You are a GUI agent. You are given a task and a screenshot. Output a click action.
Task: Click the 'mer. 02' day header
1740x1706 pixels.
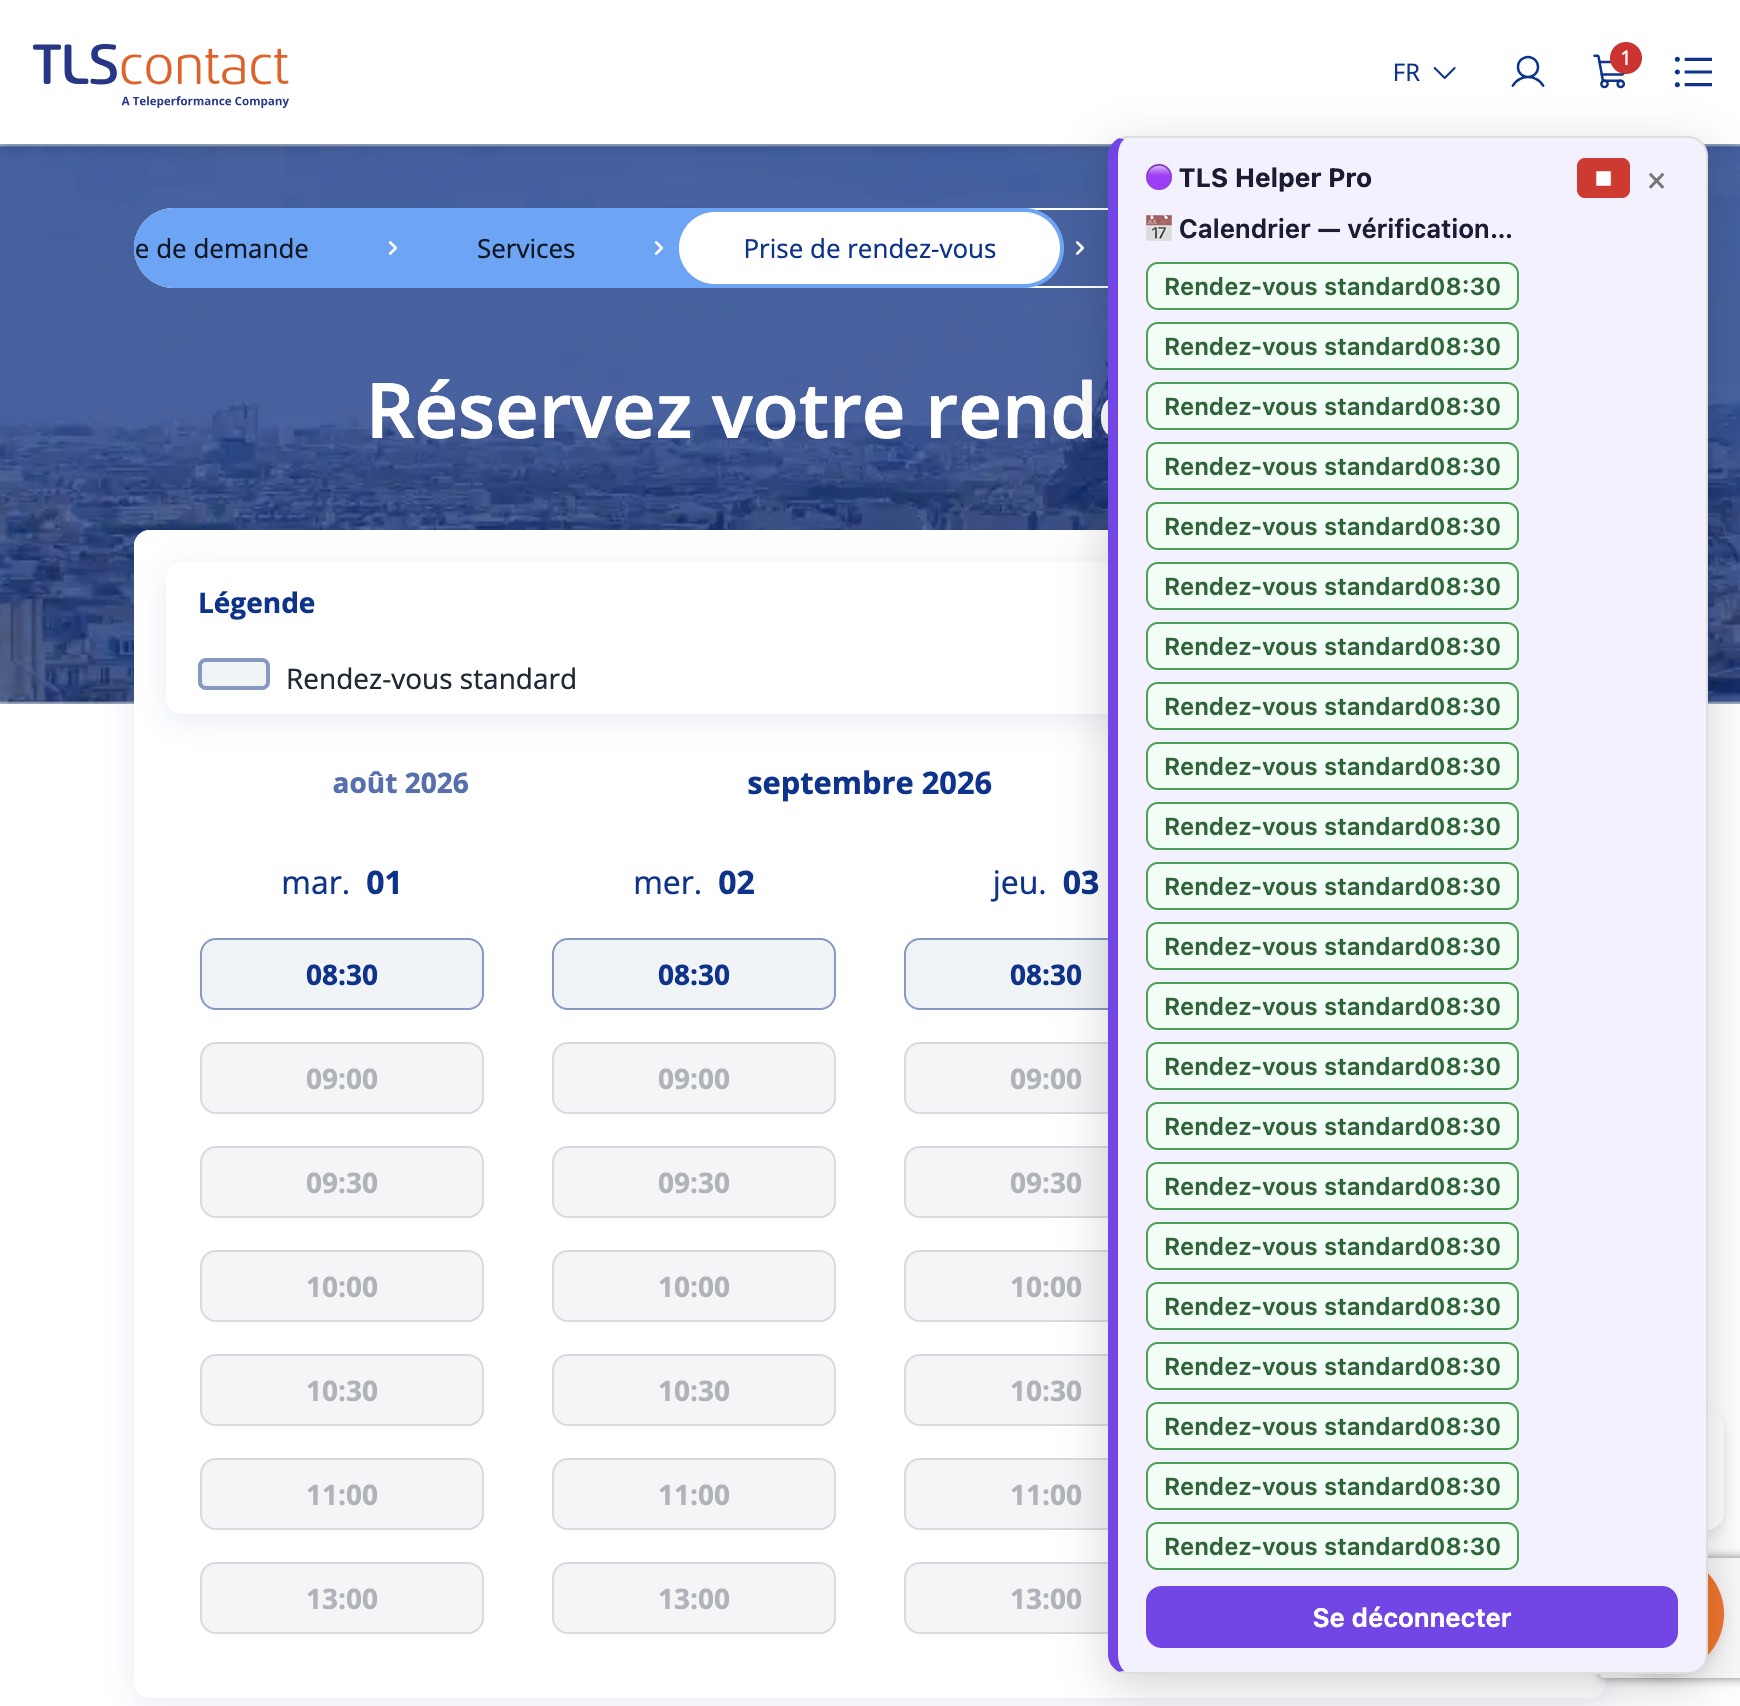tap(694, 883)
